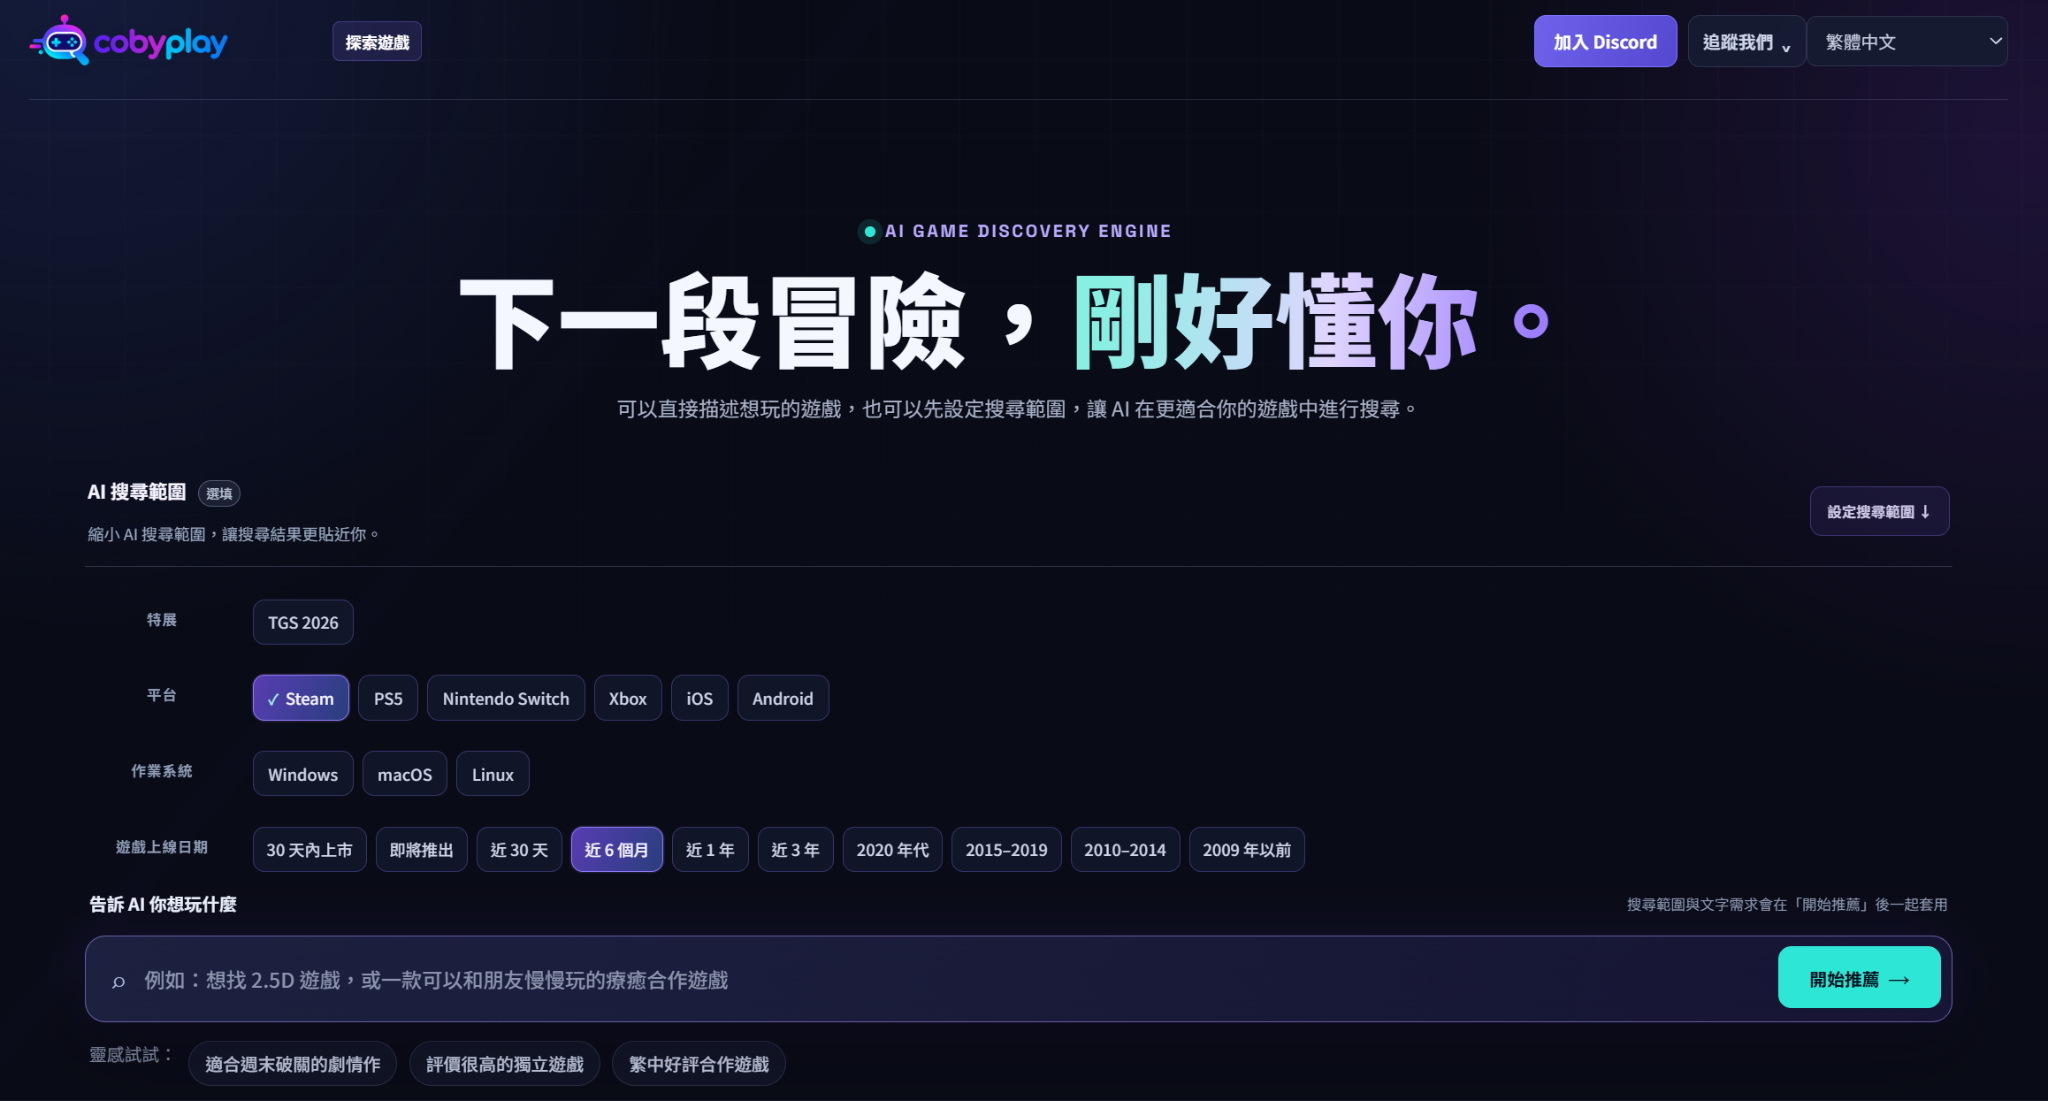This screenshot has width=2048, height=1101.
Task: Try the 評價很高的獨立遊戲 suggestion
Action: [x=504, y=1064]
